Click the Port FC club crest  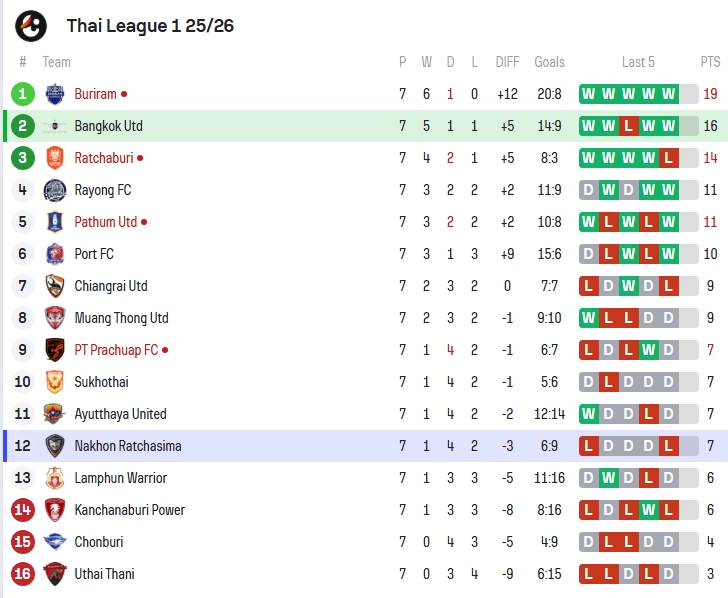pyautogui.click(x=54, y=254)
